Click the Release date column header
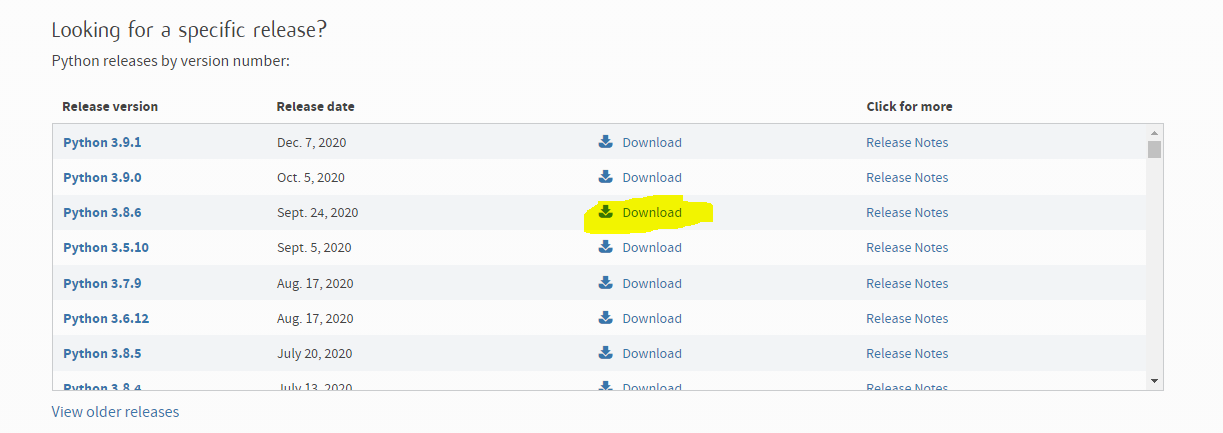This screenshot has width=1223, height=433. click(315, 106)
